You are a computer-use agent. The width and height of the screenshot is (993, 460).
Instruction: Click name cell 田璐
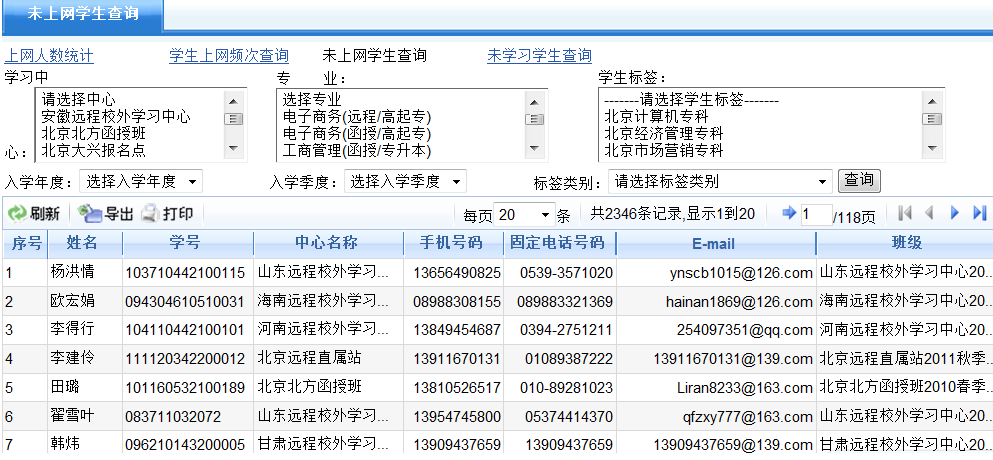click(65, 387)
